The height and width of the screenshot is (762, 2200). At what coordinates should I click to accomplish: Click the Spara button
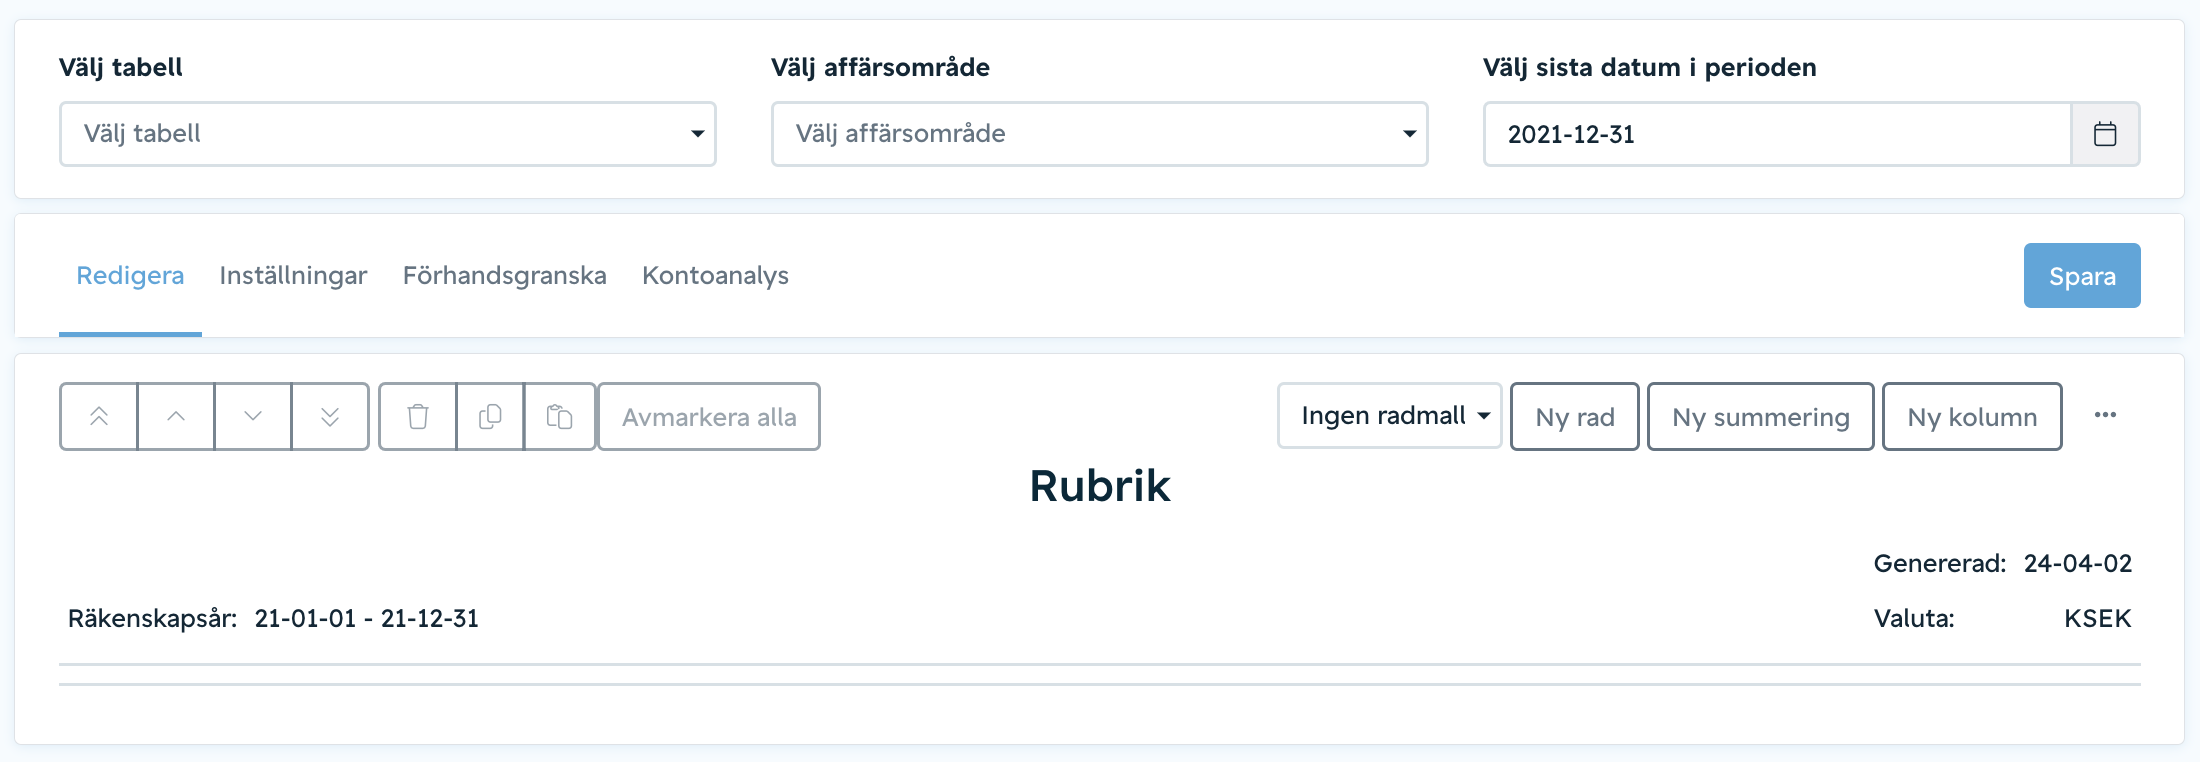click(x=2082, y=276)
